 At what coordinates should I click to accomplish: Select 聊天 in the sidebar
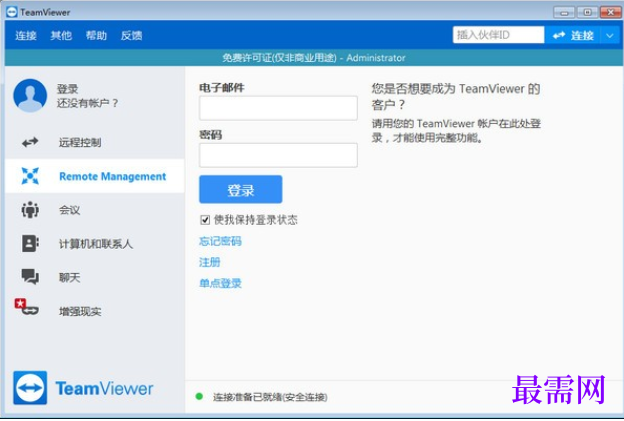point(95,277)
